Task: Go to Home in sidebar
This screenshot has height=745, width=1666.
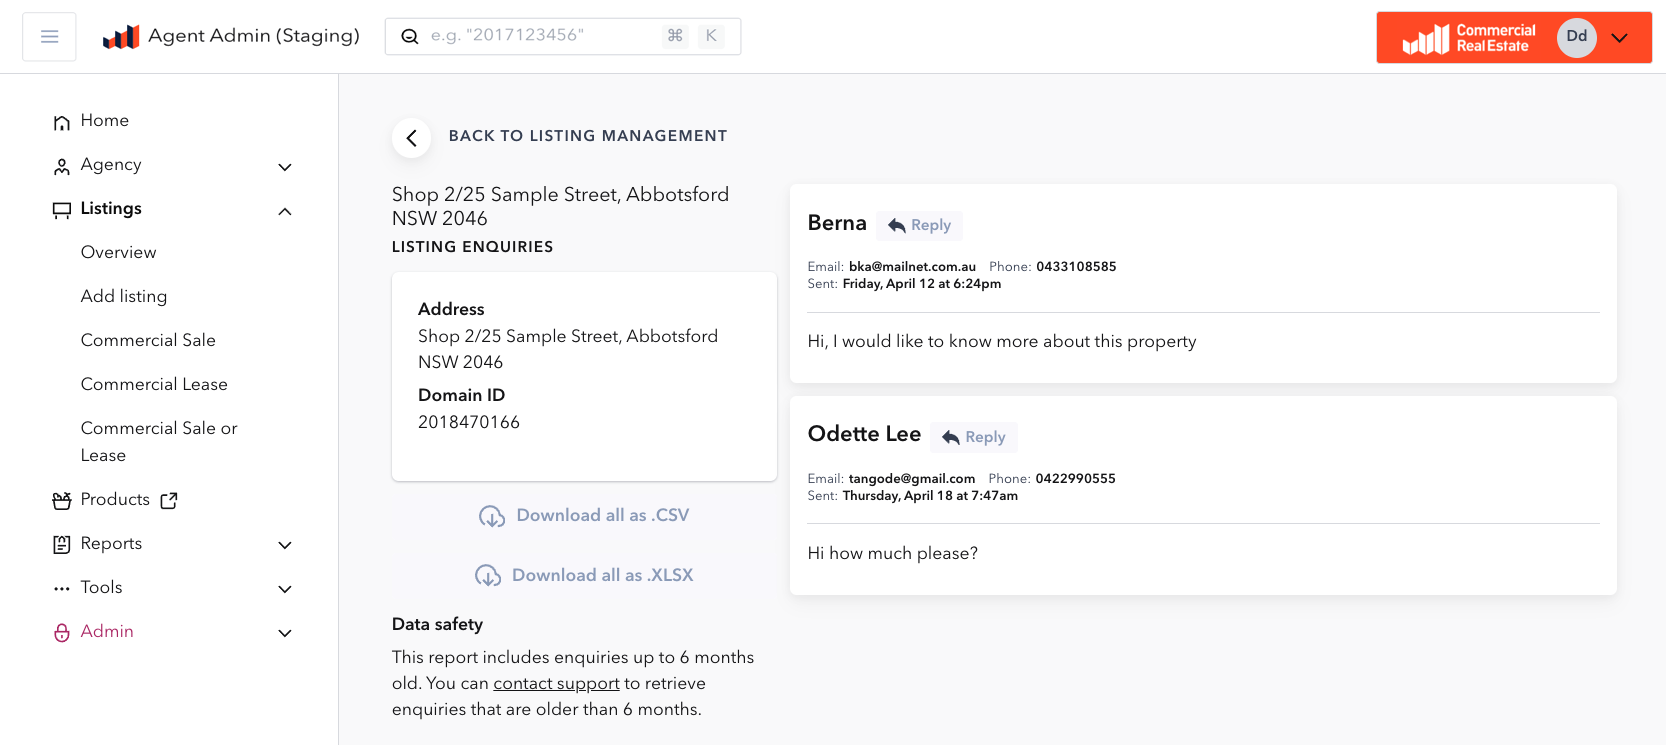Action: coord(105,121)
